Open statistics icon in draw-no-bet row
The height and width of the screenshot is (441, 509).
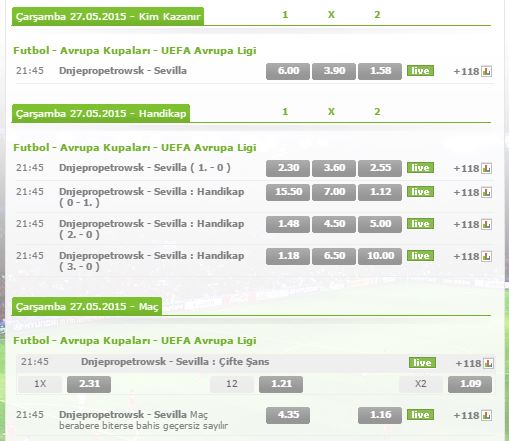pyautogui.click(x=486, y=415)
